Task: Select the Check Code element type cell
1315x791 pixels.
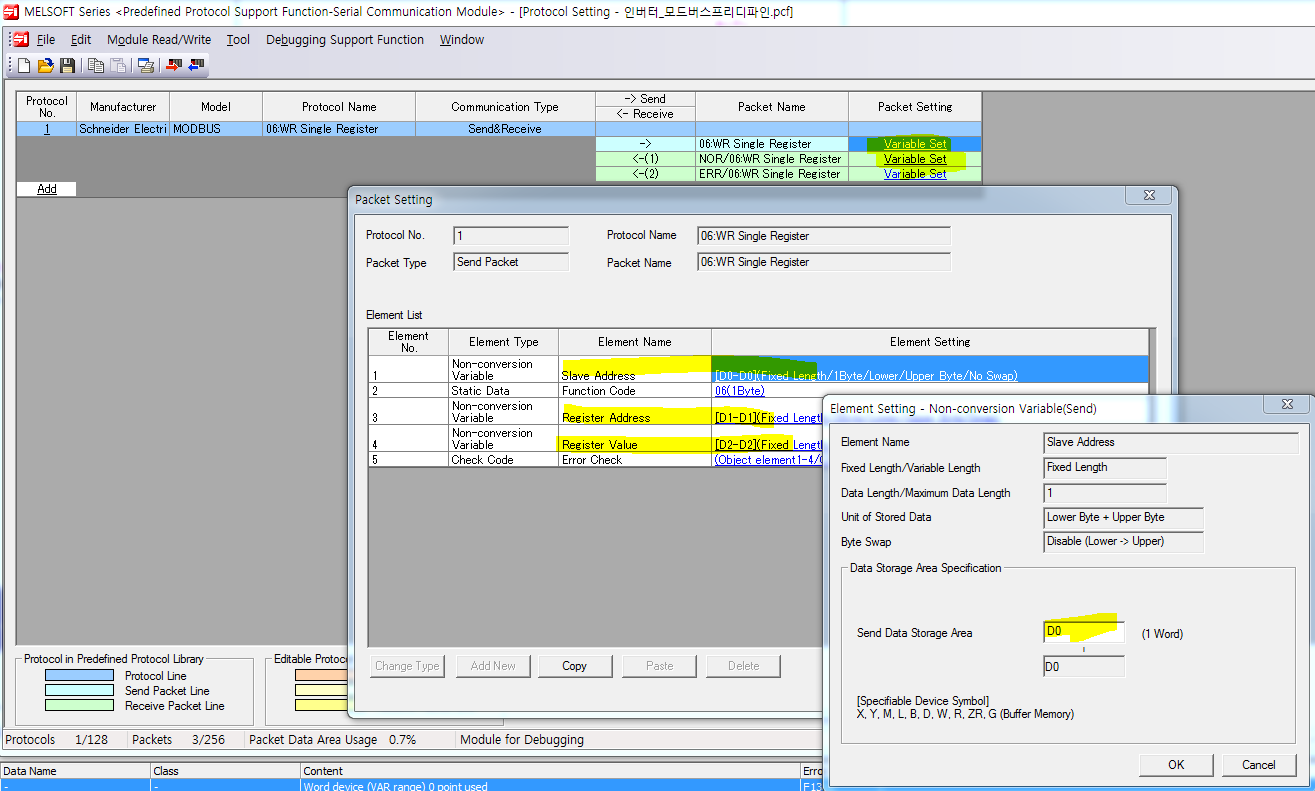Action: pos(503,460)
